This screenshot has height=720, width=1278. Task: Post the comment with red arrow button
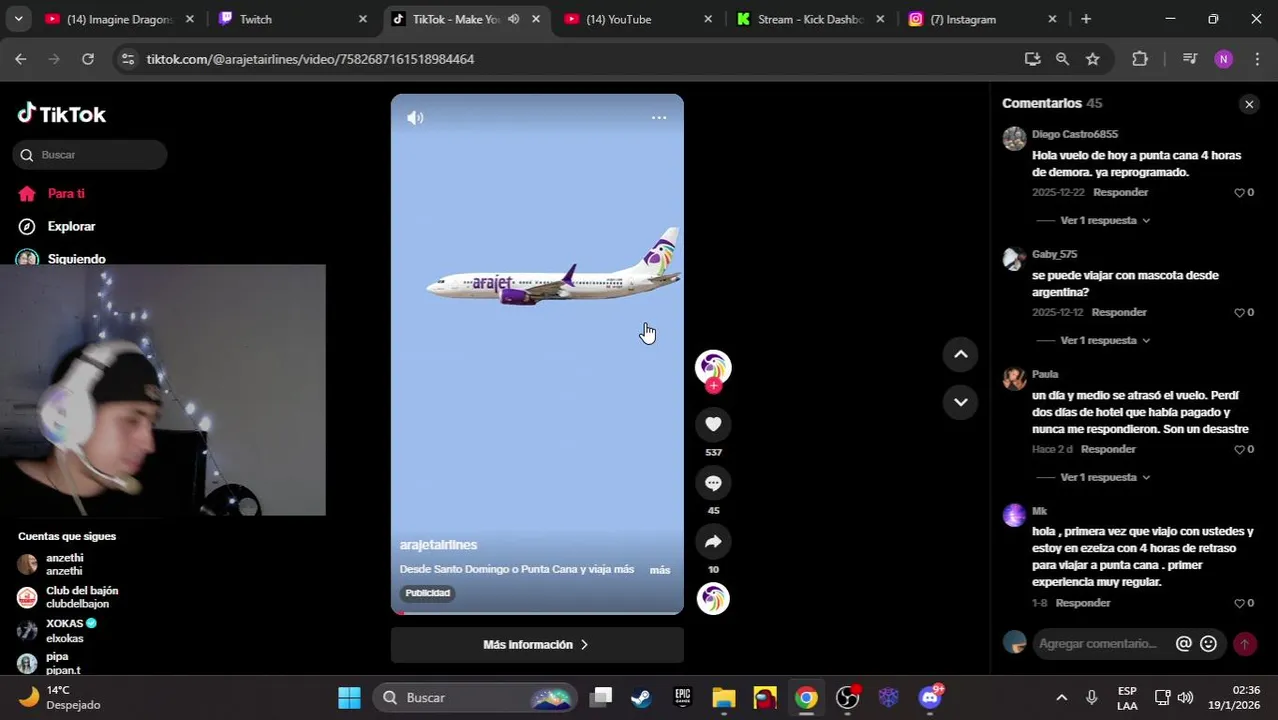pos(1245,644)
